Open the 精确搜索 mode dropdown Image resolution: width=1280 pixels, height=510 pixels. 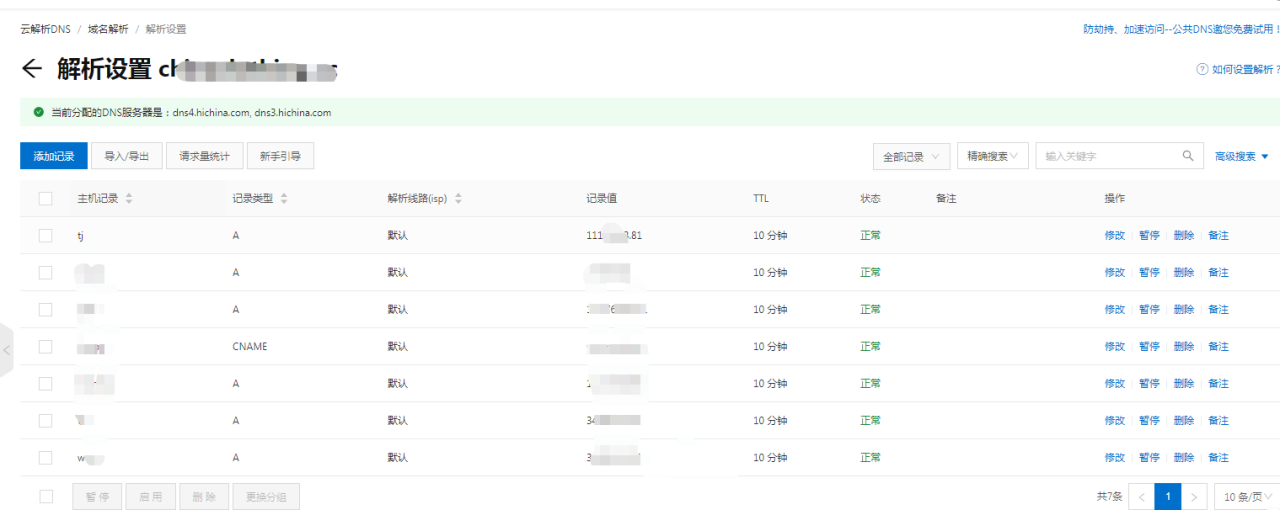tap(992, 156)
